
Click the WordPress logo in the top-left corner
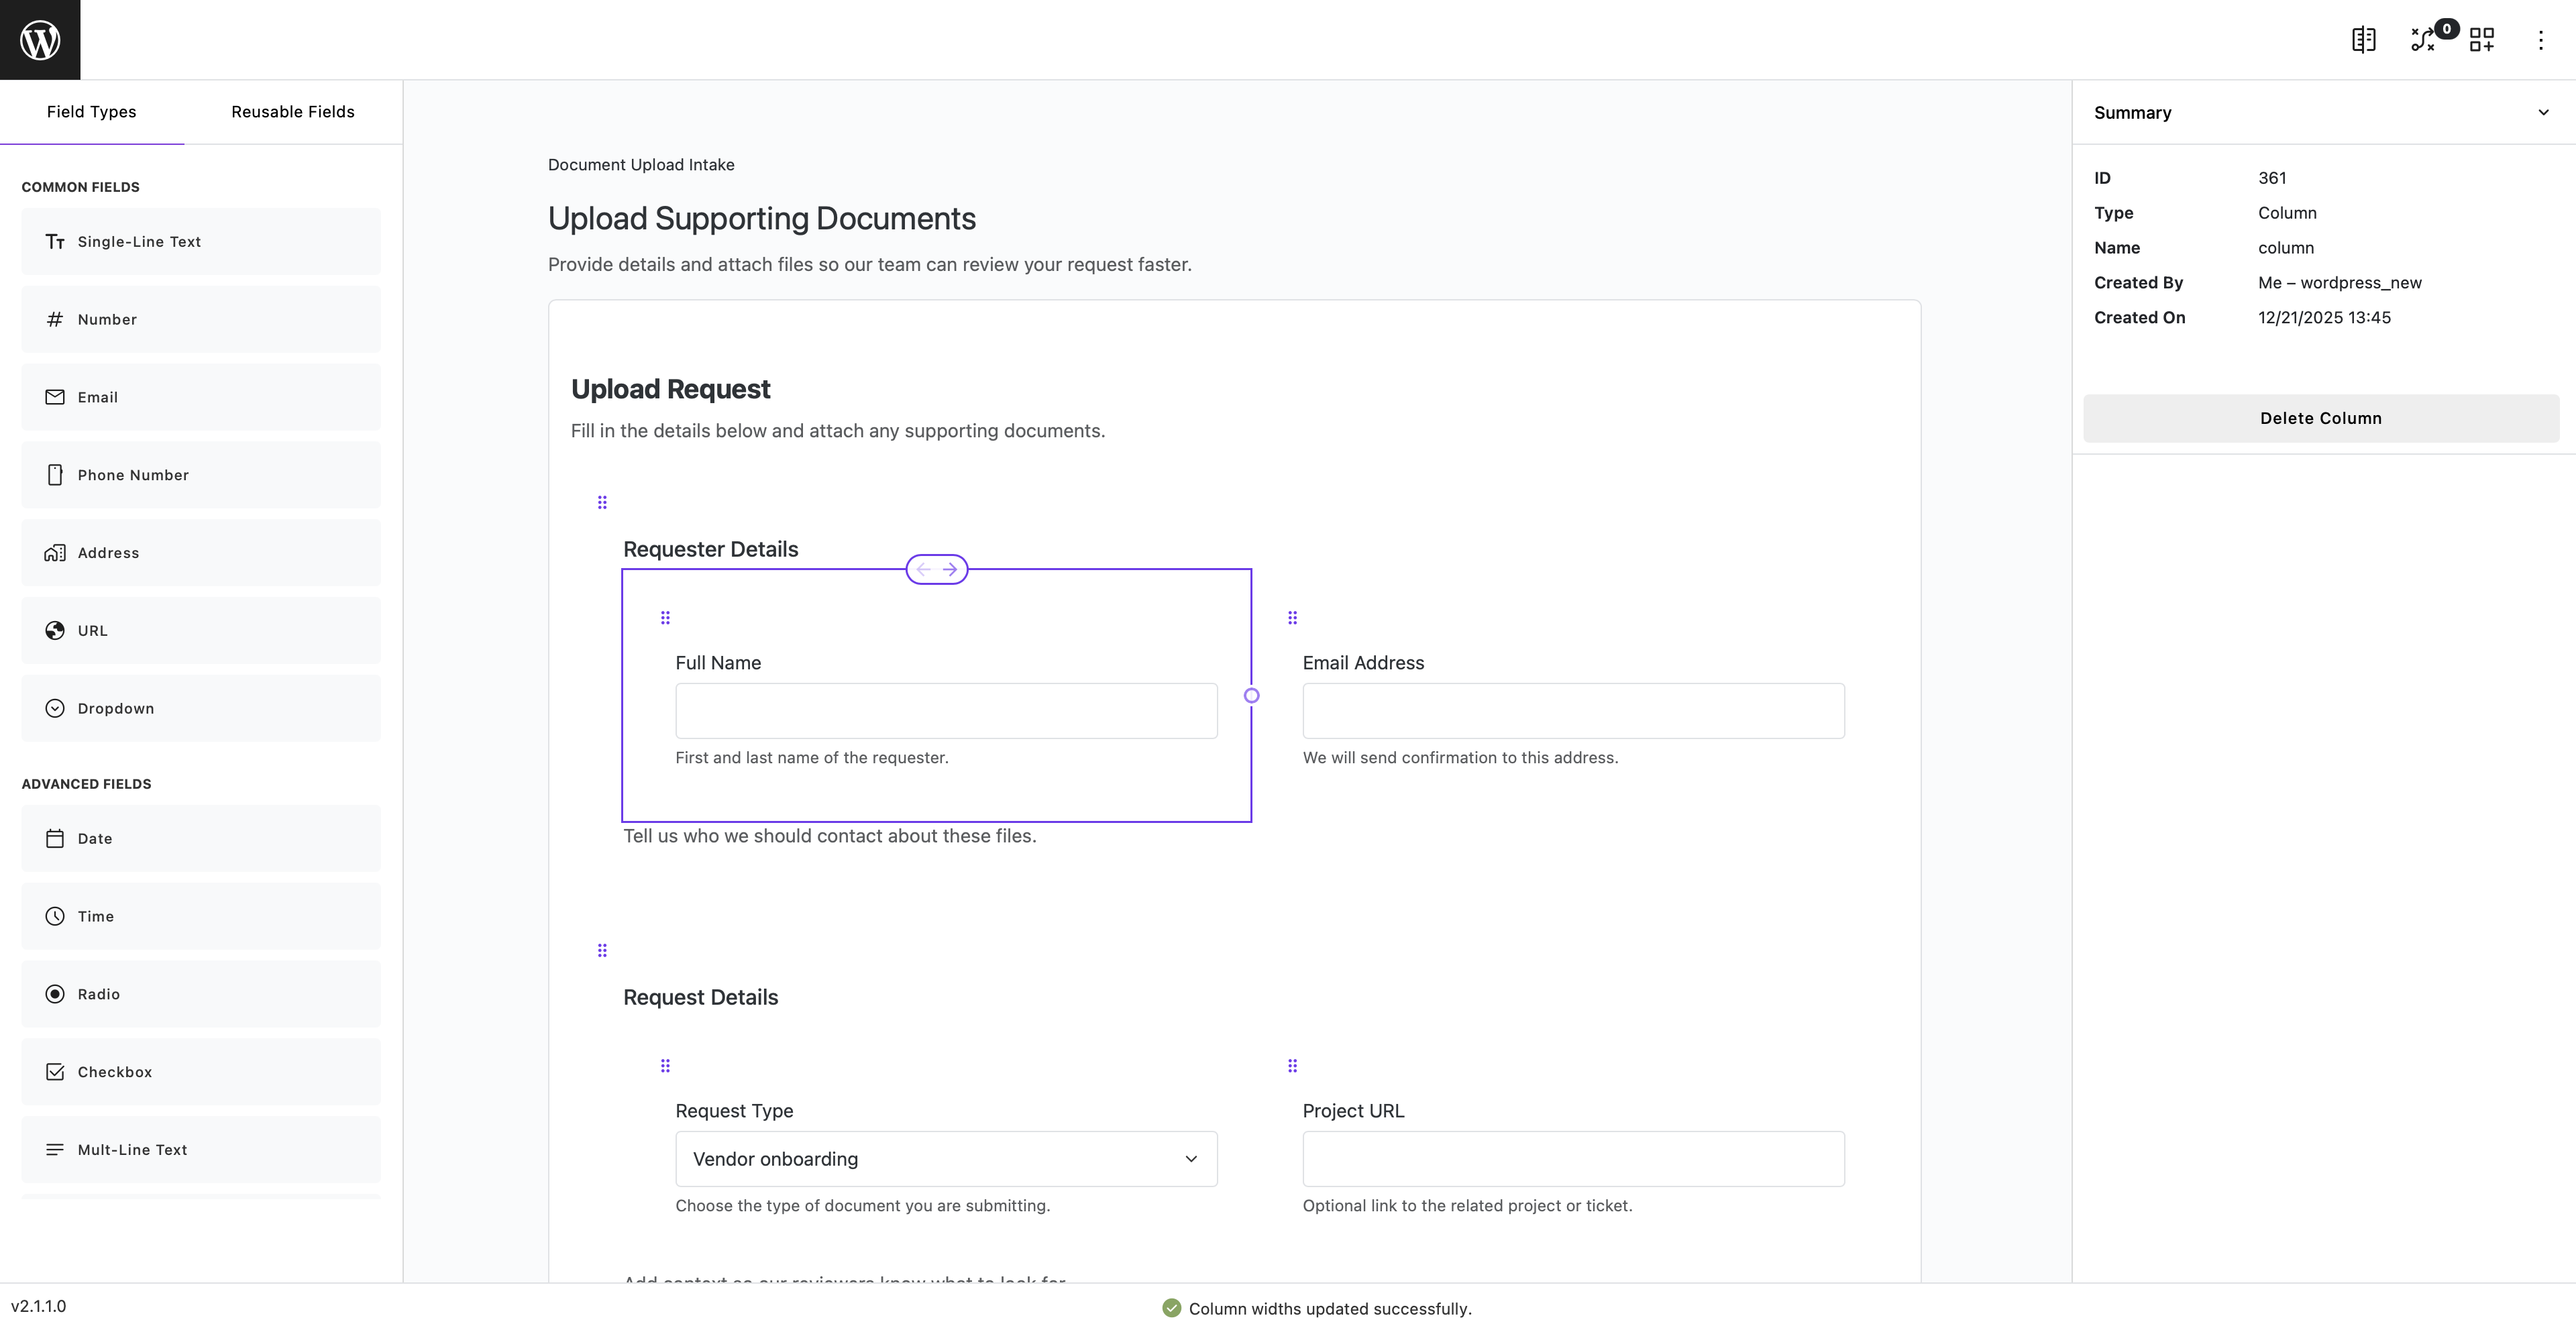pos(39,39)
